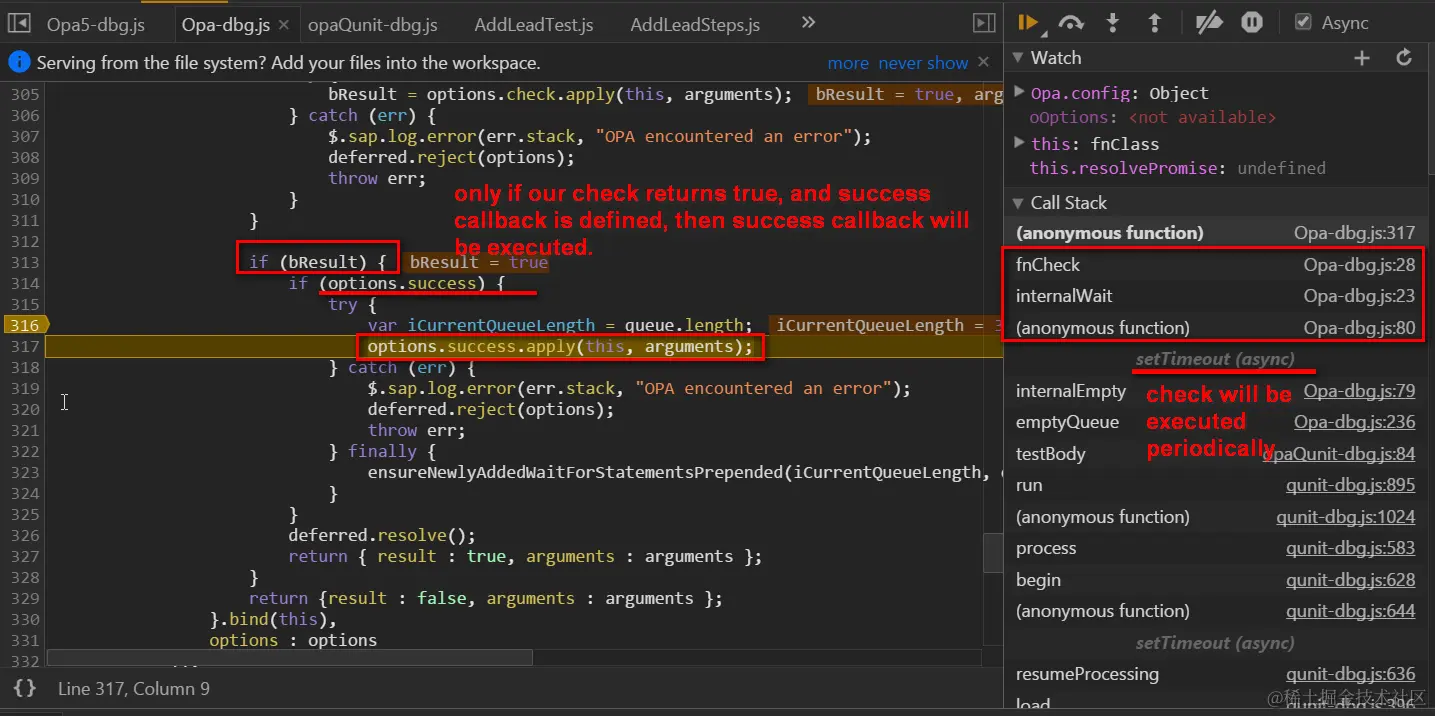Click the this.resolvePromise watch entry
Image resolution: width=1435 pixels, height=716 pixels.
tap(1178, 168)
